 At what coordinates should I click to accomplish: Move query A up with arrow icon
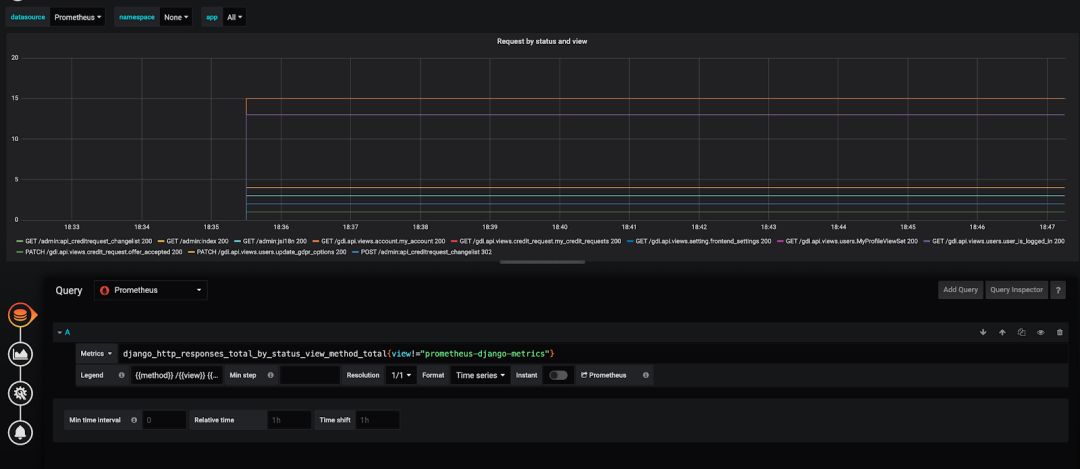tap(1002, 332)
